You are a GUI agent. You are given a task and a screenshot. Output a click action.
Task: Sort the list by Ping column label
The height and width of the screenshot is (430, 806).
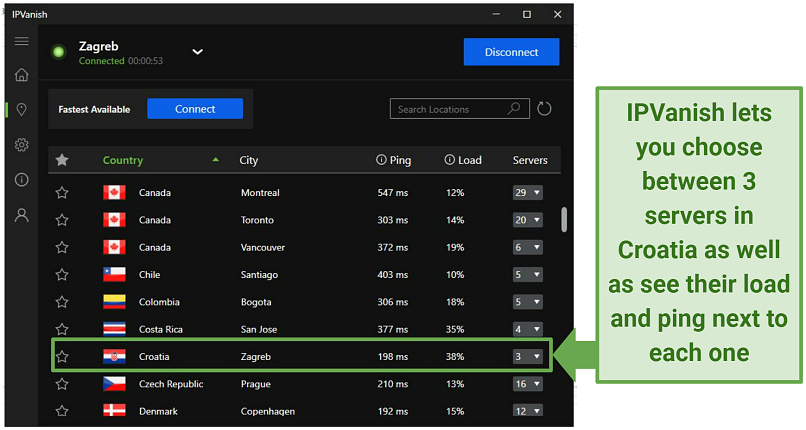click(400, 160)
